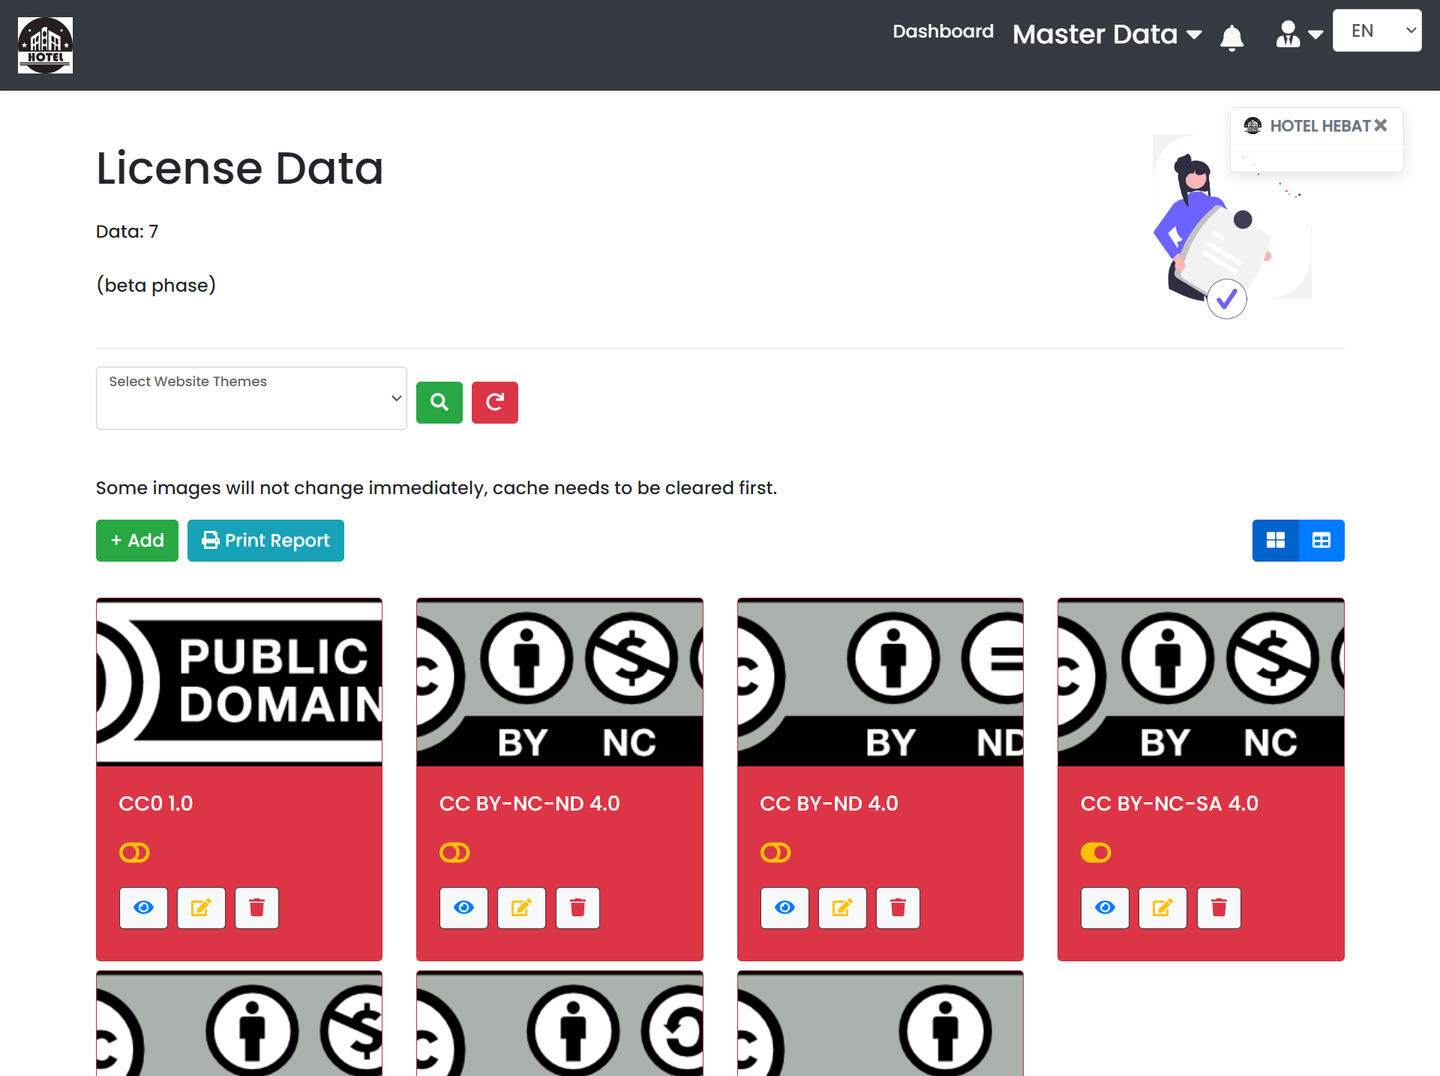The width and height of the screenshot is (1440, 1076).
Task: Open the Select Website Themes dropdown
Action: tap(251, 398)
